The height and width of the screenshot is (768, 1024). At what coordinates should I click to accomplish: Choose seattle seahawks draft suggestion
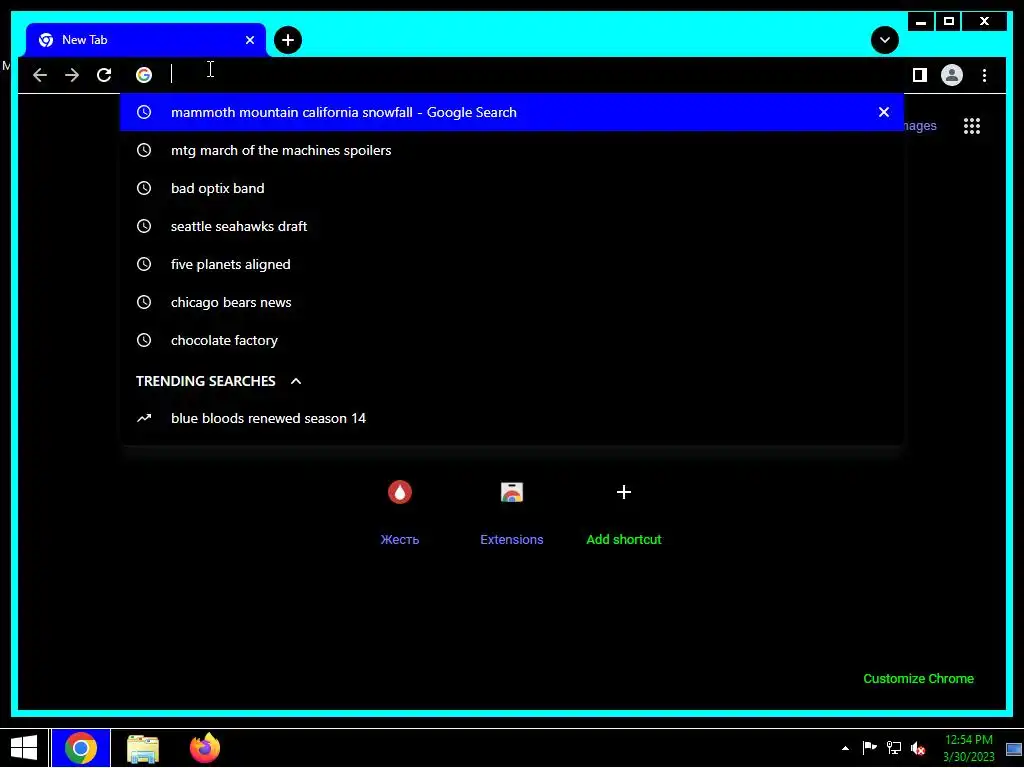click(512, 226)
